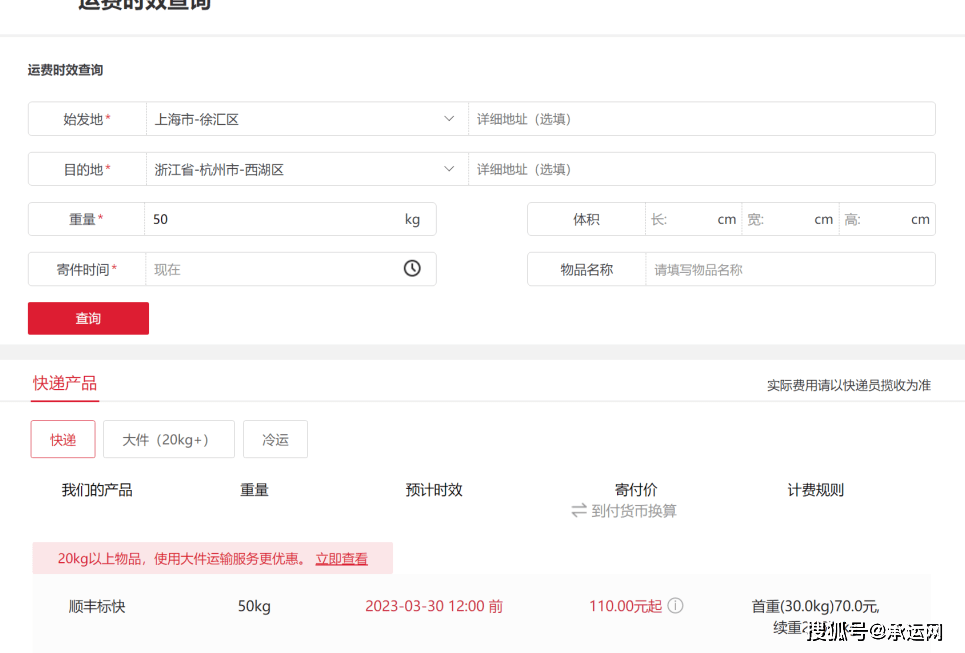Click 到付货币换算 conversion link
Image resolution: width=965 pixels, height=653 pixels.
click(x=634, y=511)
